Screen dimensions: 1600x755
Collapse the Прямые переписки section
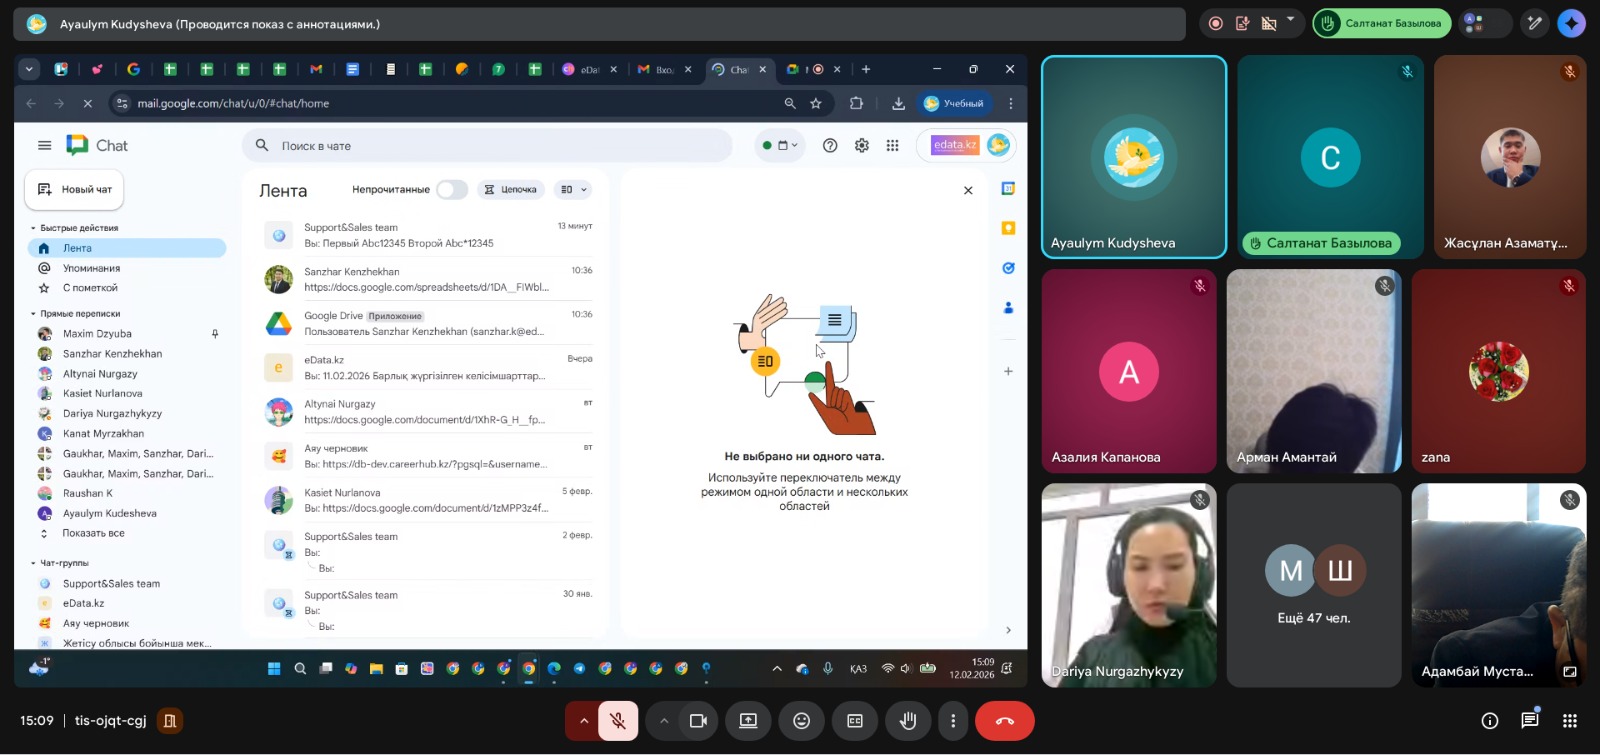[x=33, y=314]
